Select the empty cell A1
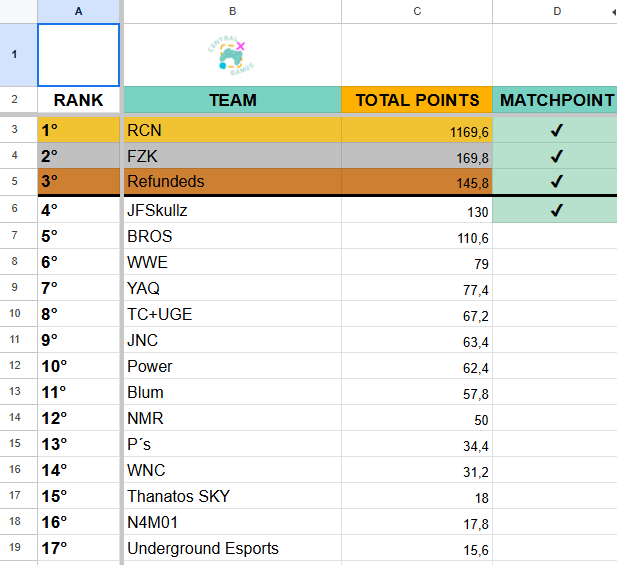The width and height of the screenshot is (617, 565). coord(79,55)
